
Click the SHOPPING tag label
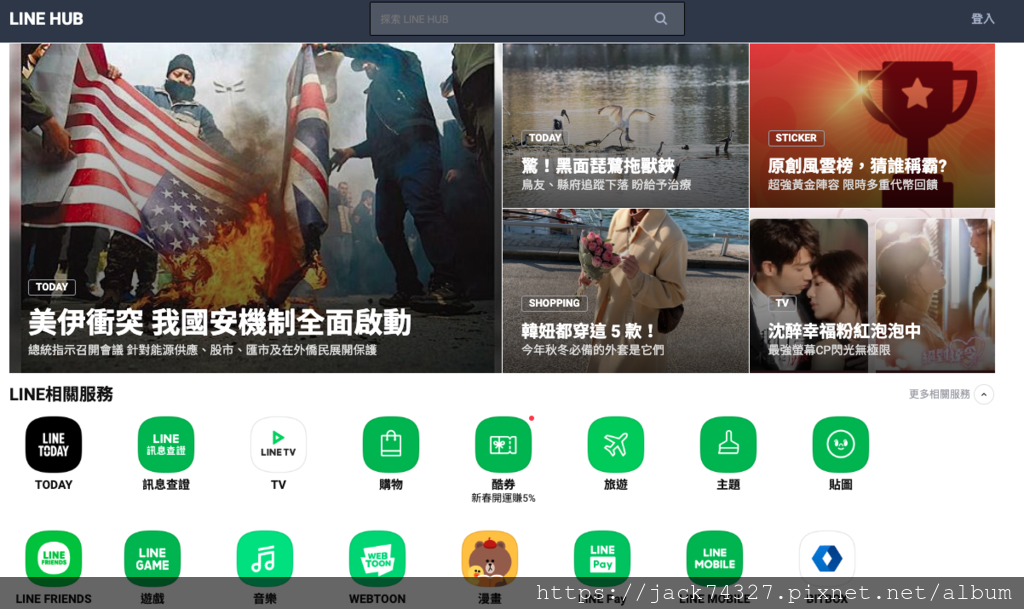(554, 303)
